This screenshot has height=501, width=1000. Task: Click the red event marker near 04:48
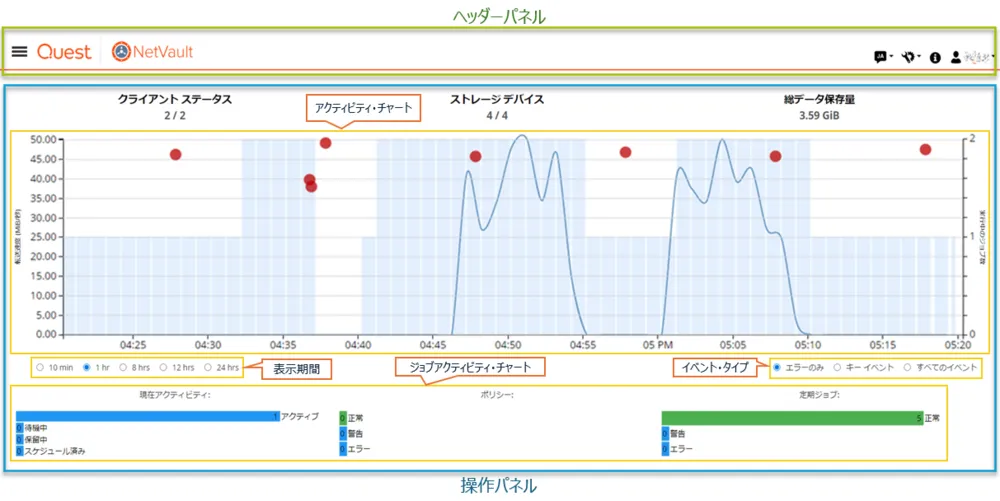tap(475, 156)
